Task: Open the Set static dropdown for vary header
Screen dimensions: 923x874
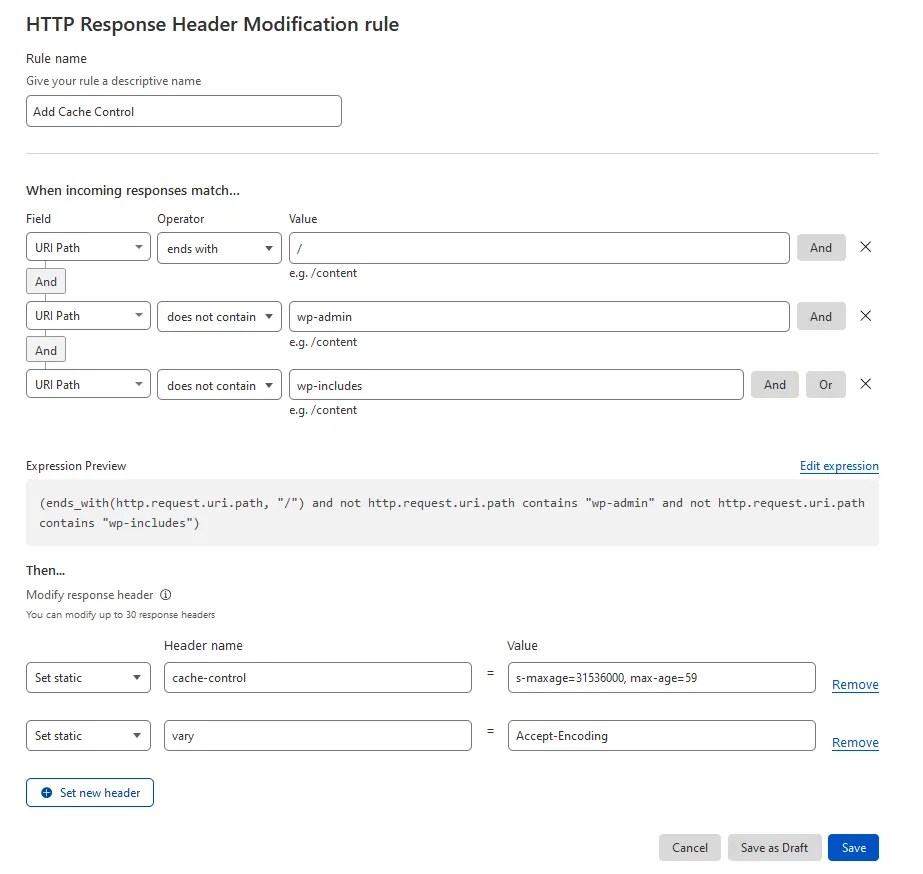Action: (x=88, y=735)
